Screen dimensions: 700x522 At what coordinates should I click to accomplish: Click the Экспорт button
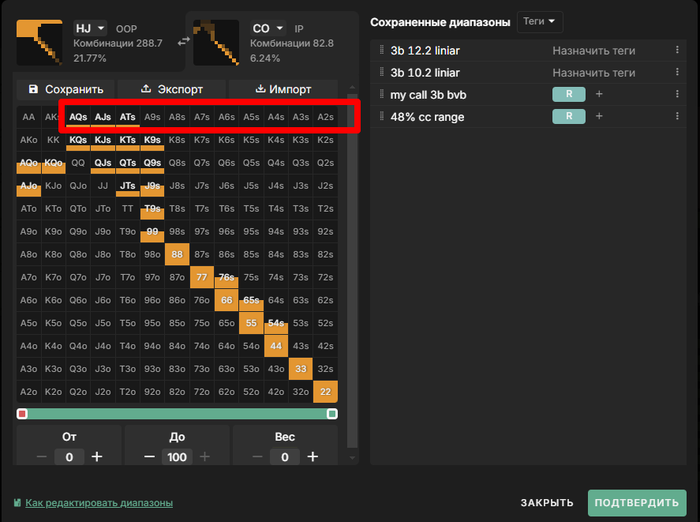[171, 89]
